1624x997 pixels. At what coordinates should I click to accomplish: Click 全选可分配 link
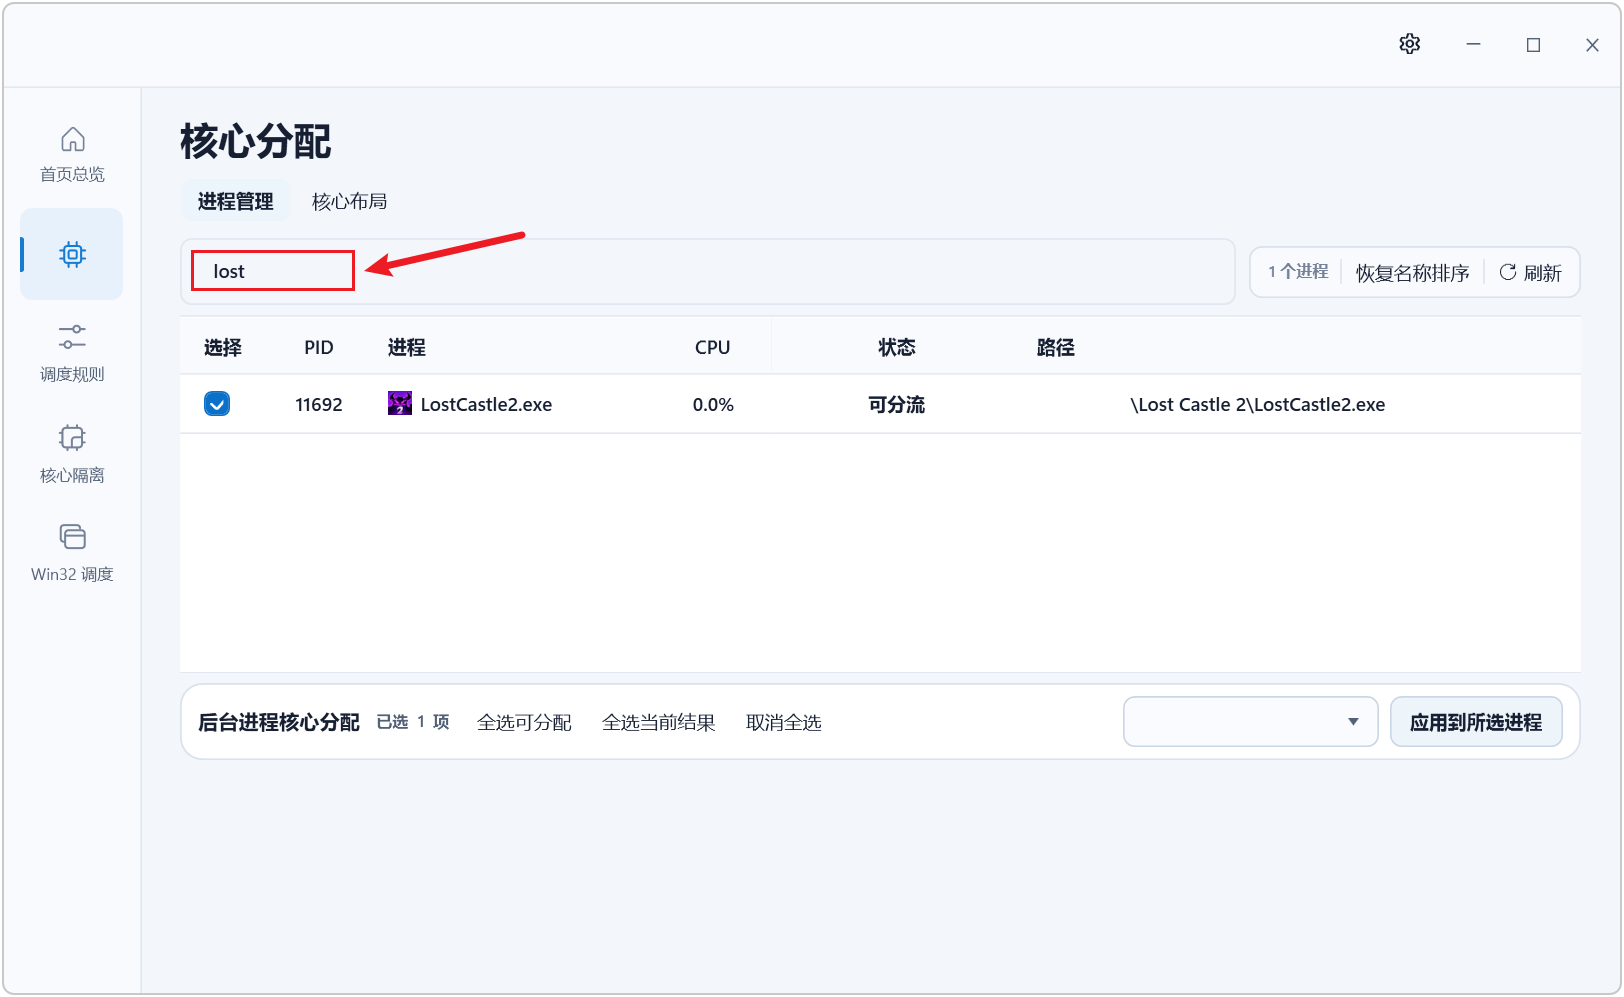524,722
